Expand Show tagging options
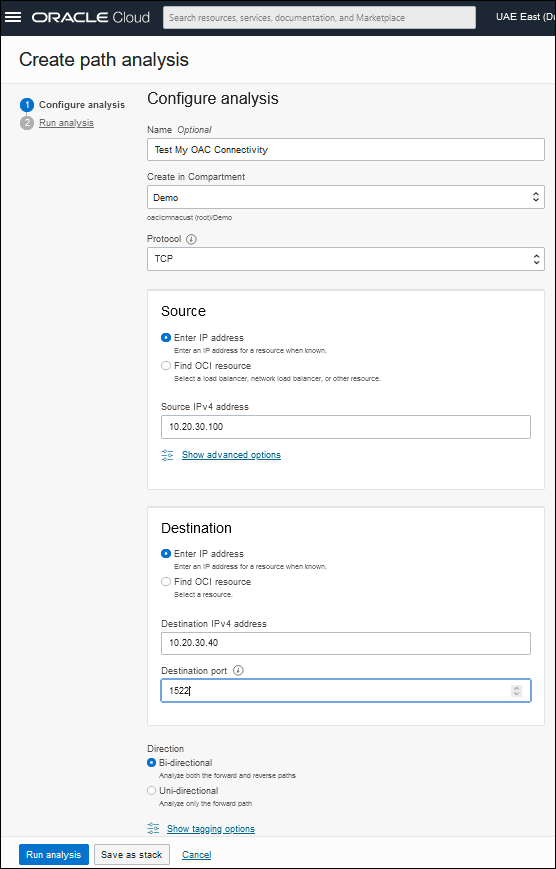Image resolution: width=556 pixels, height=869 pixels. pos(211,829)
